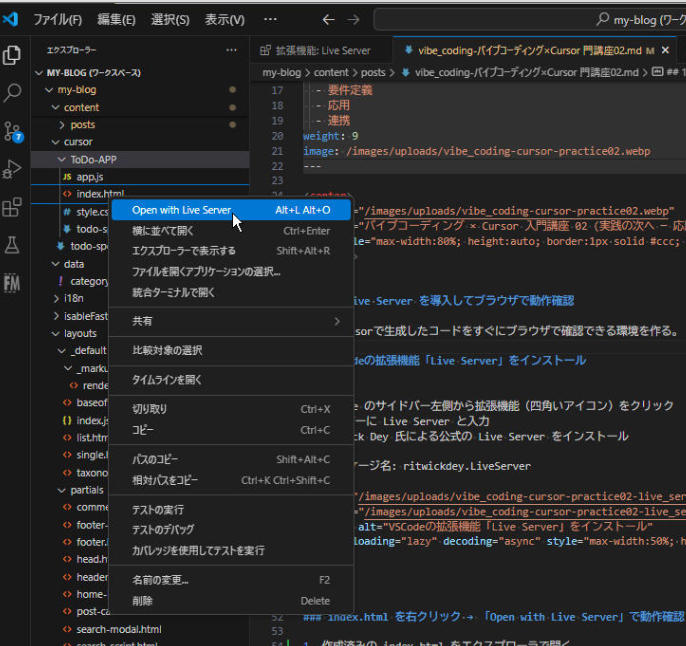Collapse the layouts folder
The image size is (686, 646).
click(x=81, y=333)
